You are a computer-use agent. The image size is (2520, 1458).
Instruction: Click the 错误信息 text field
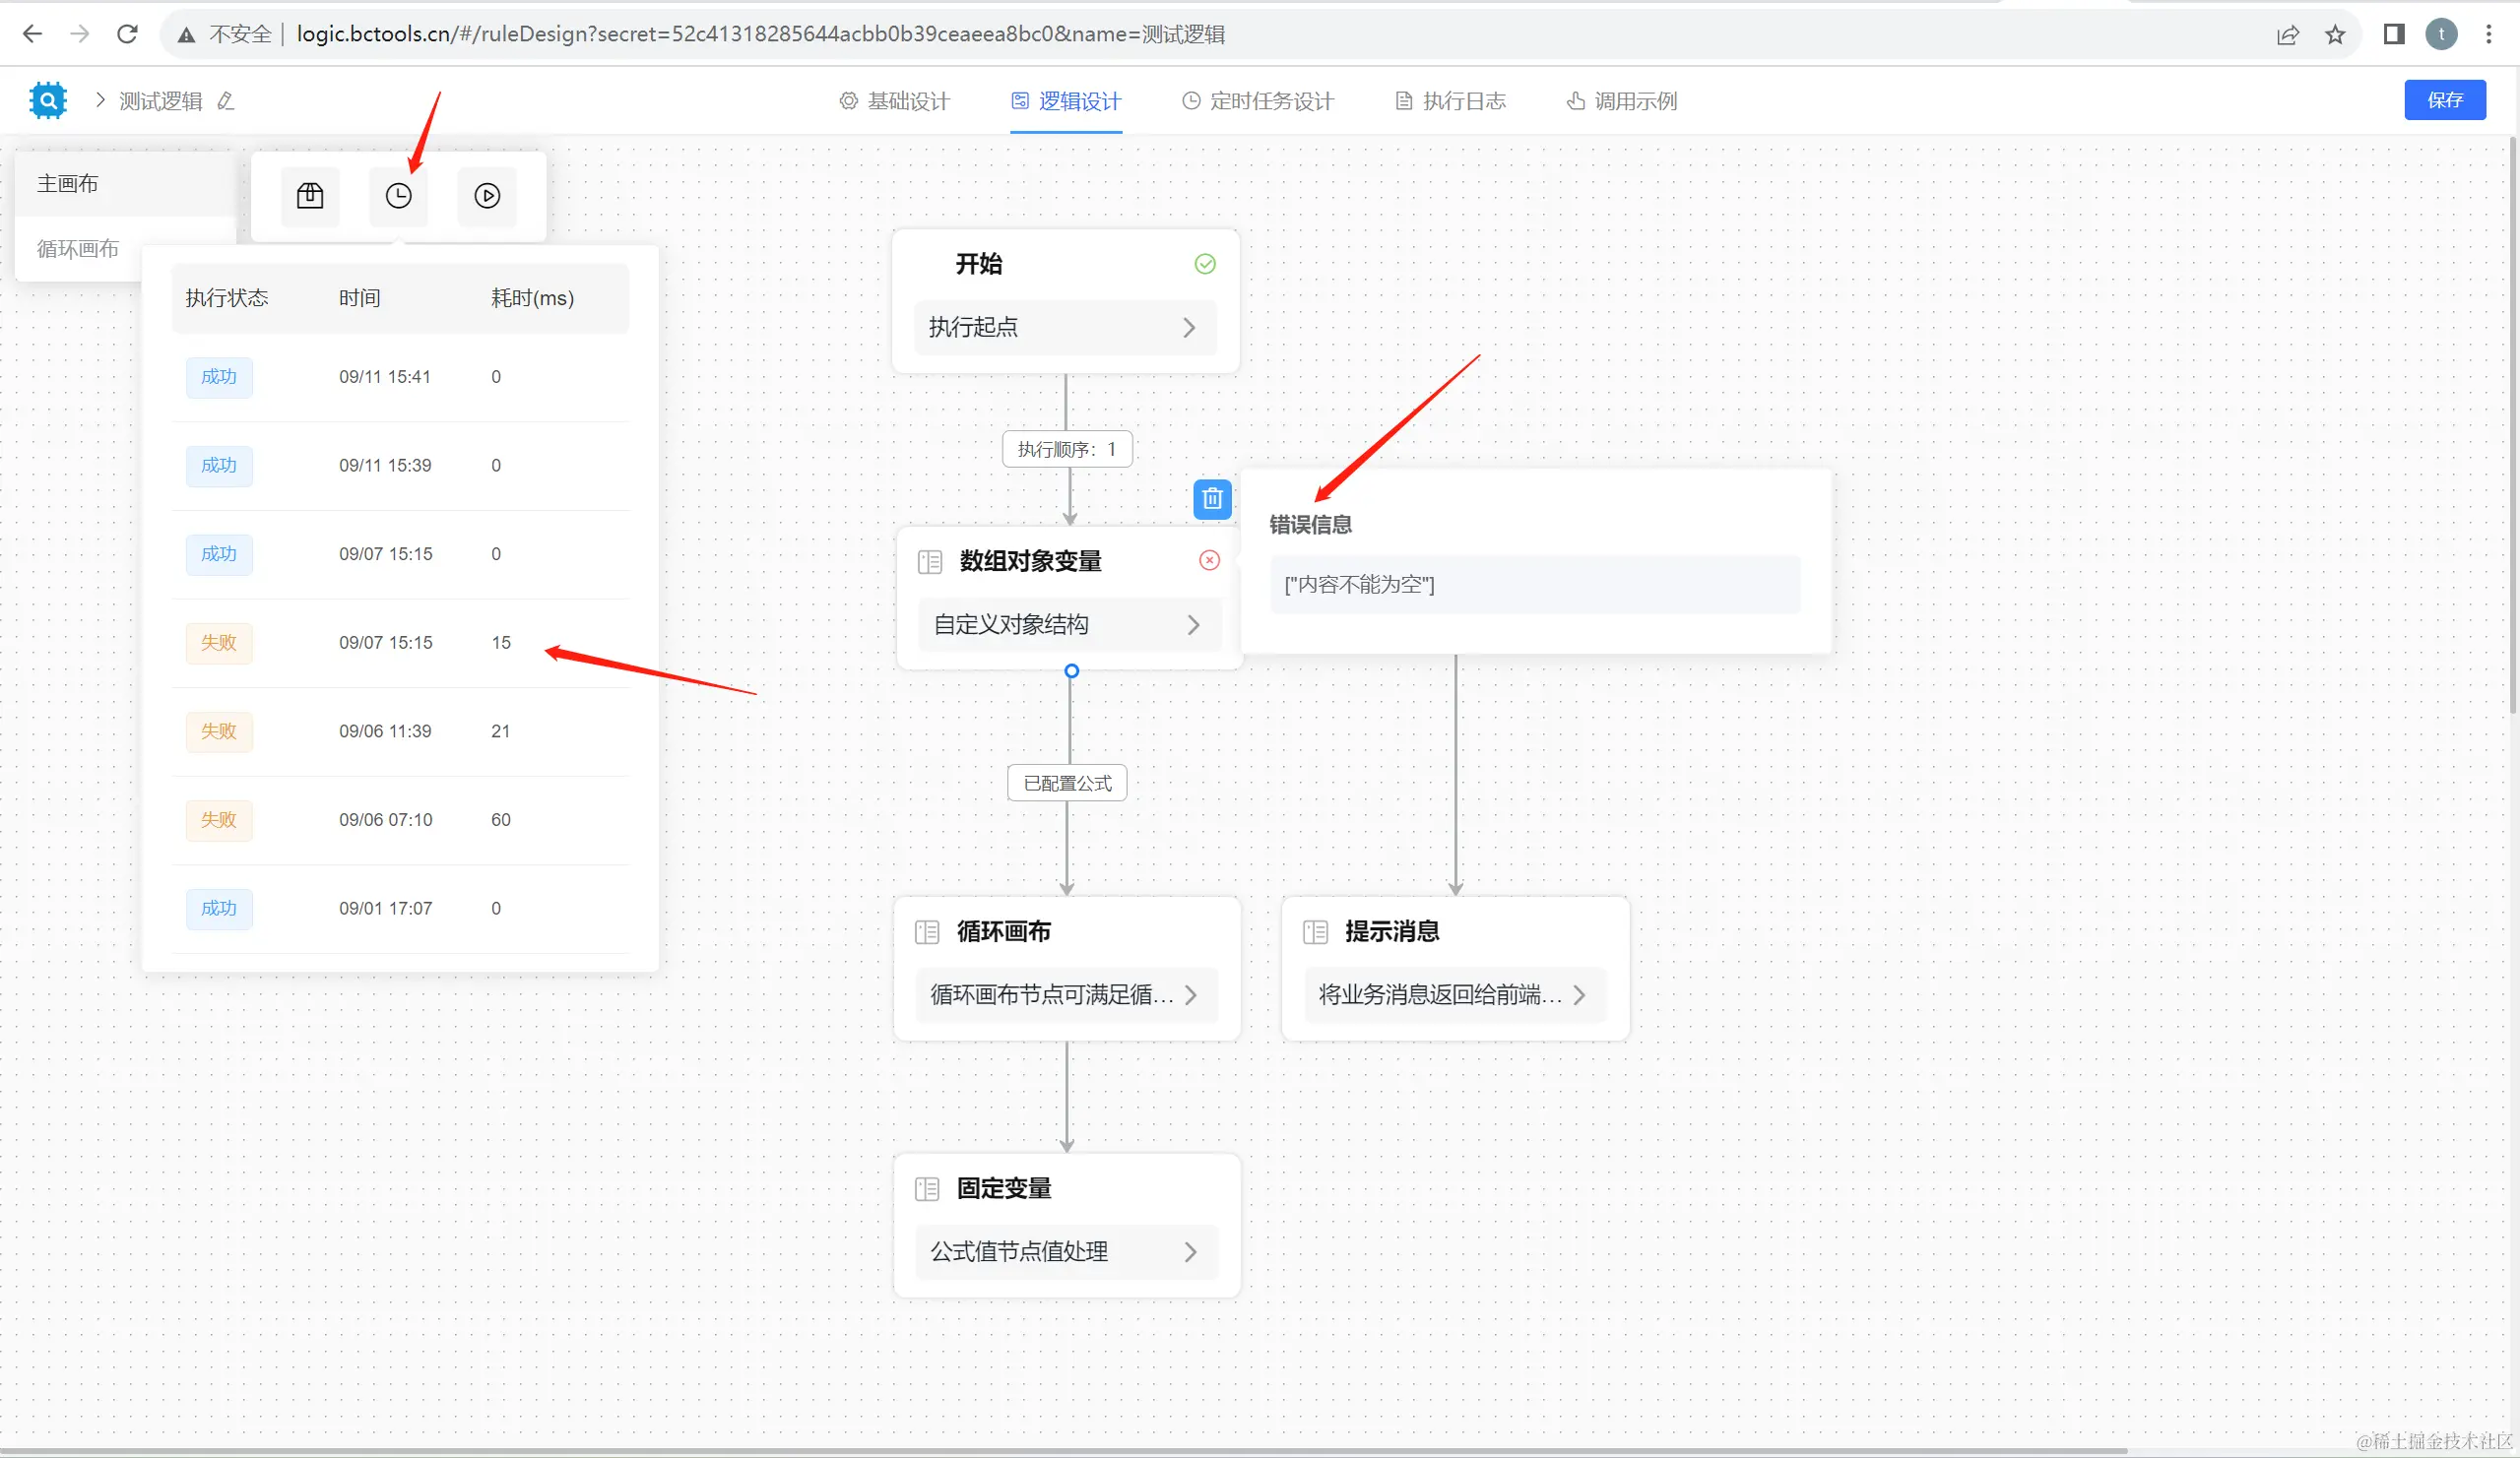tap(1534, 585)
